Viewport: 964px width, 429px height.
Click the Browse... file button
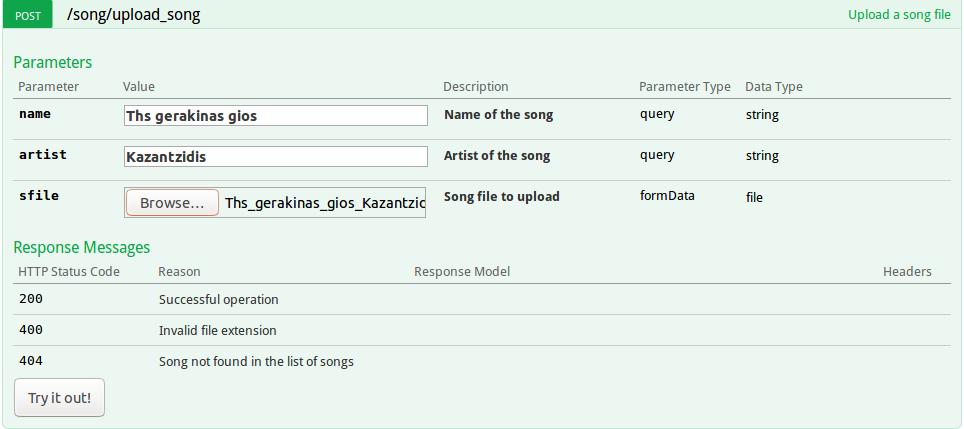pyautogui.click(x=172, y=203)
